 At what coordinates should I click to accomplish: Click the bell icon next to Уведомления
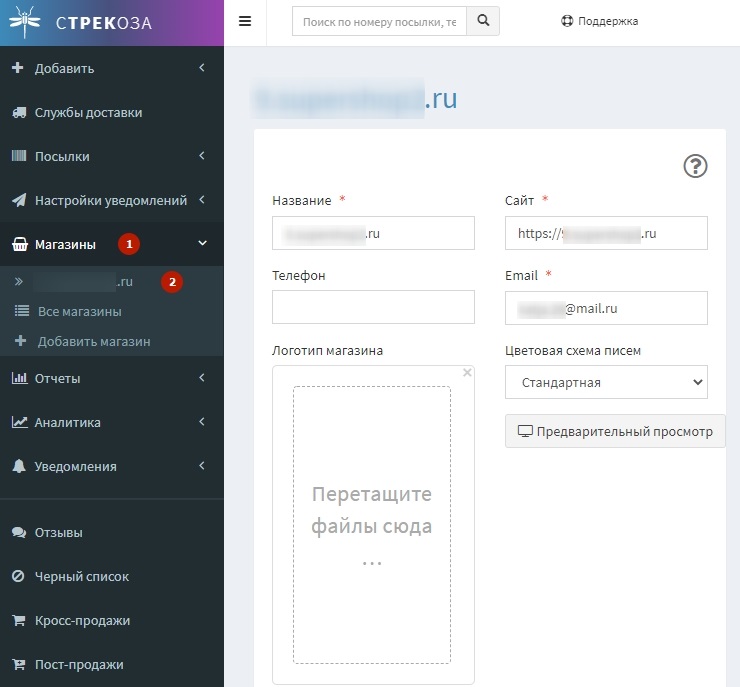point(19,467)
